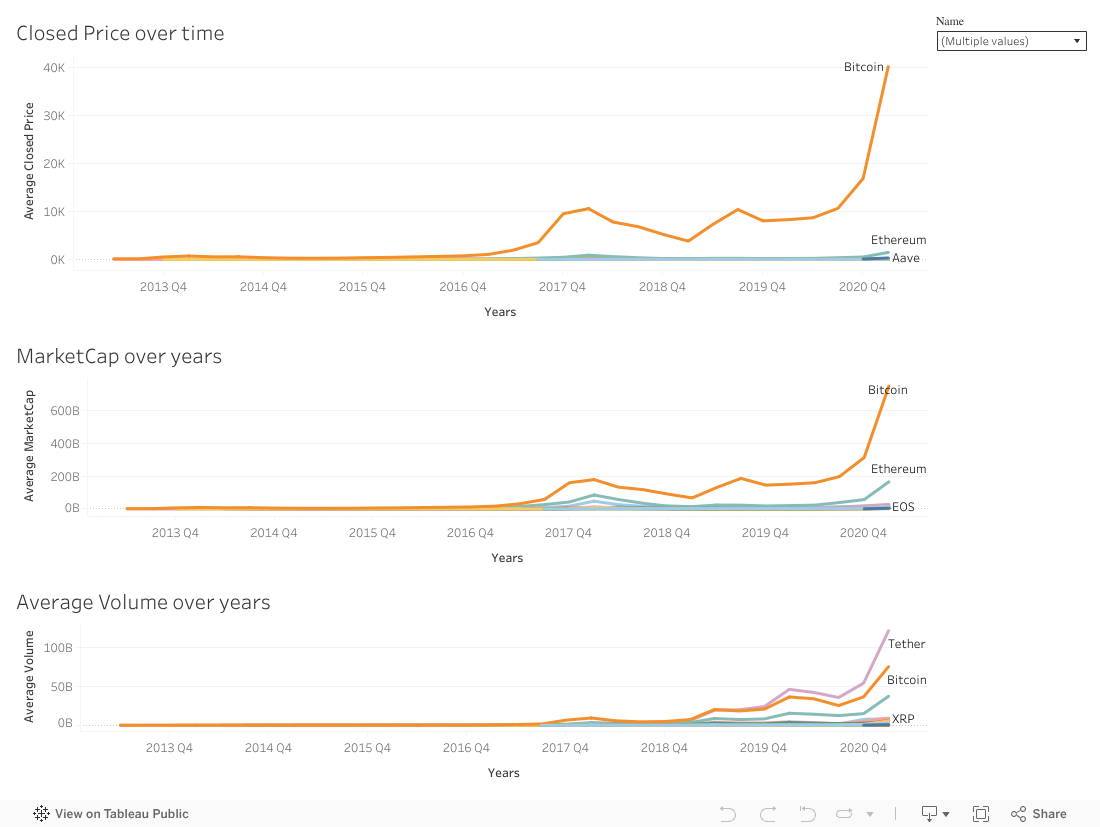The width and height of the screenshot is (1100, 827).
Task: Select the Ethereum label in MarketCap chart
Action: coord(898,469)
